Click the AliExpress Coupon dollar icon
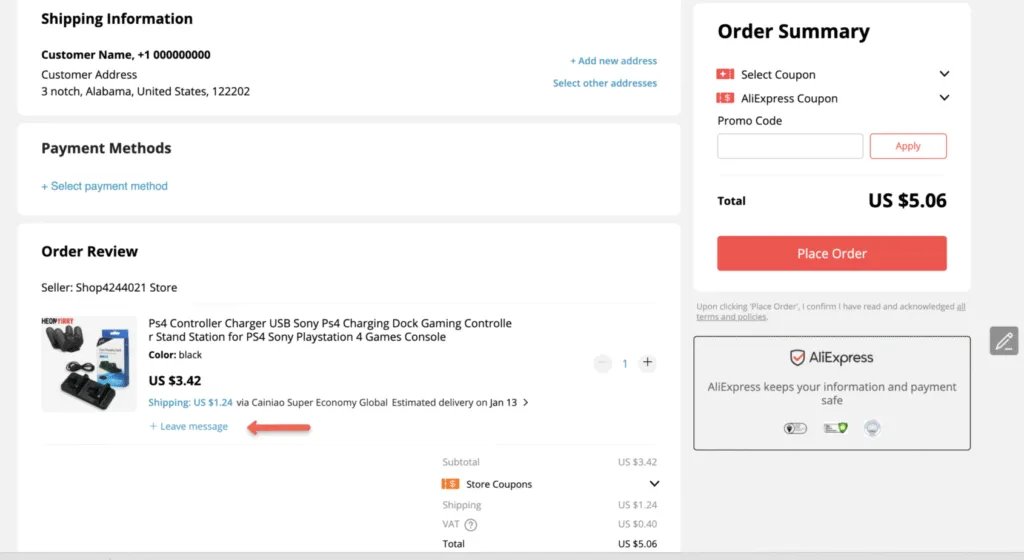1024x560 pixels. point(725,98)
